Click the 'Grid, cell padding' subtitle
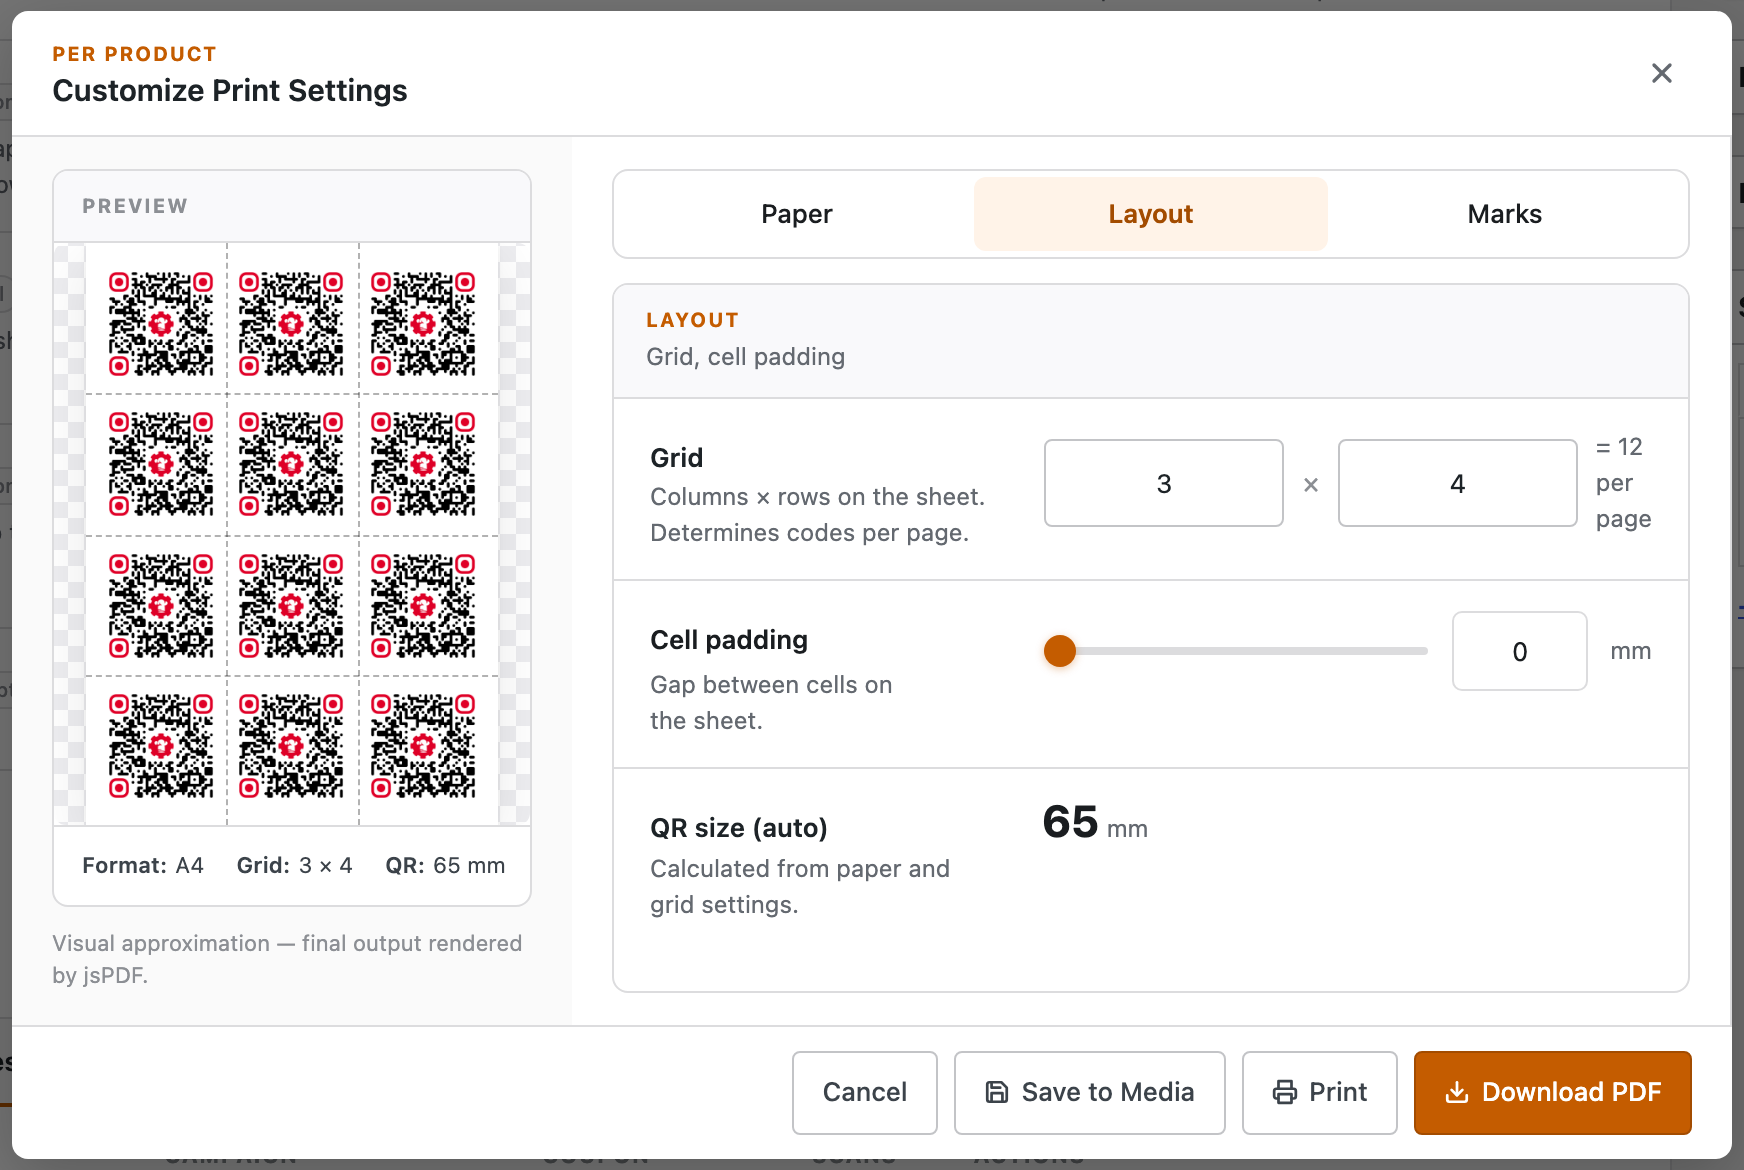This screenshot has height=1170, width=1744. tap(746, 357)
